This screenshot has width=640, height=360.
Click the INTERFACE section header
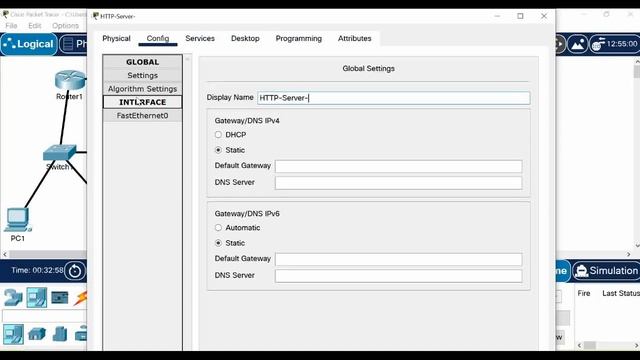click(142, 102)
